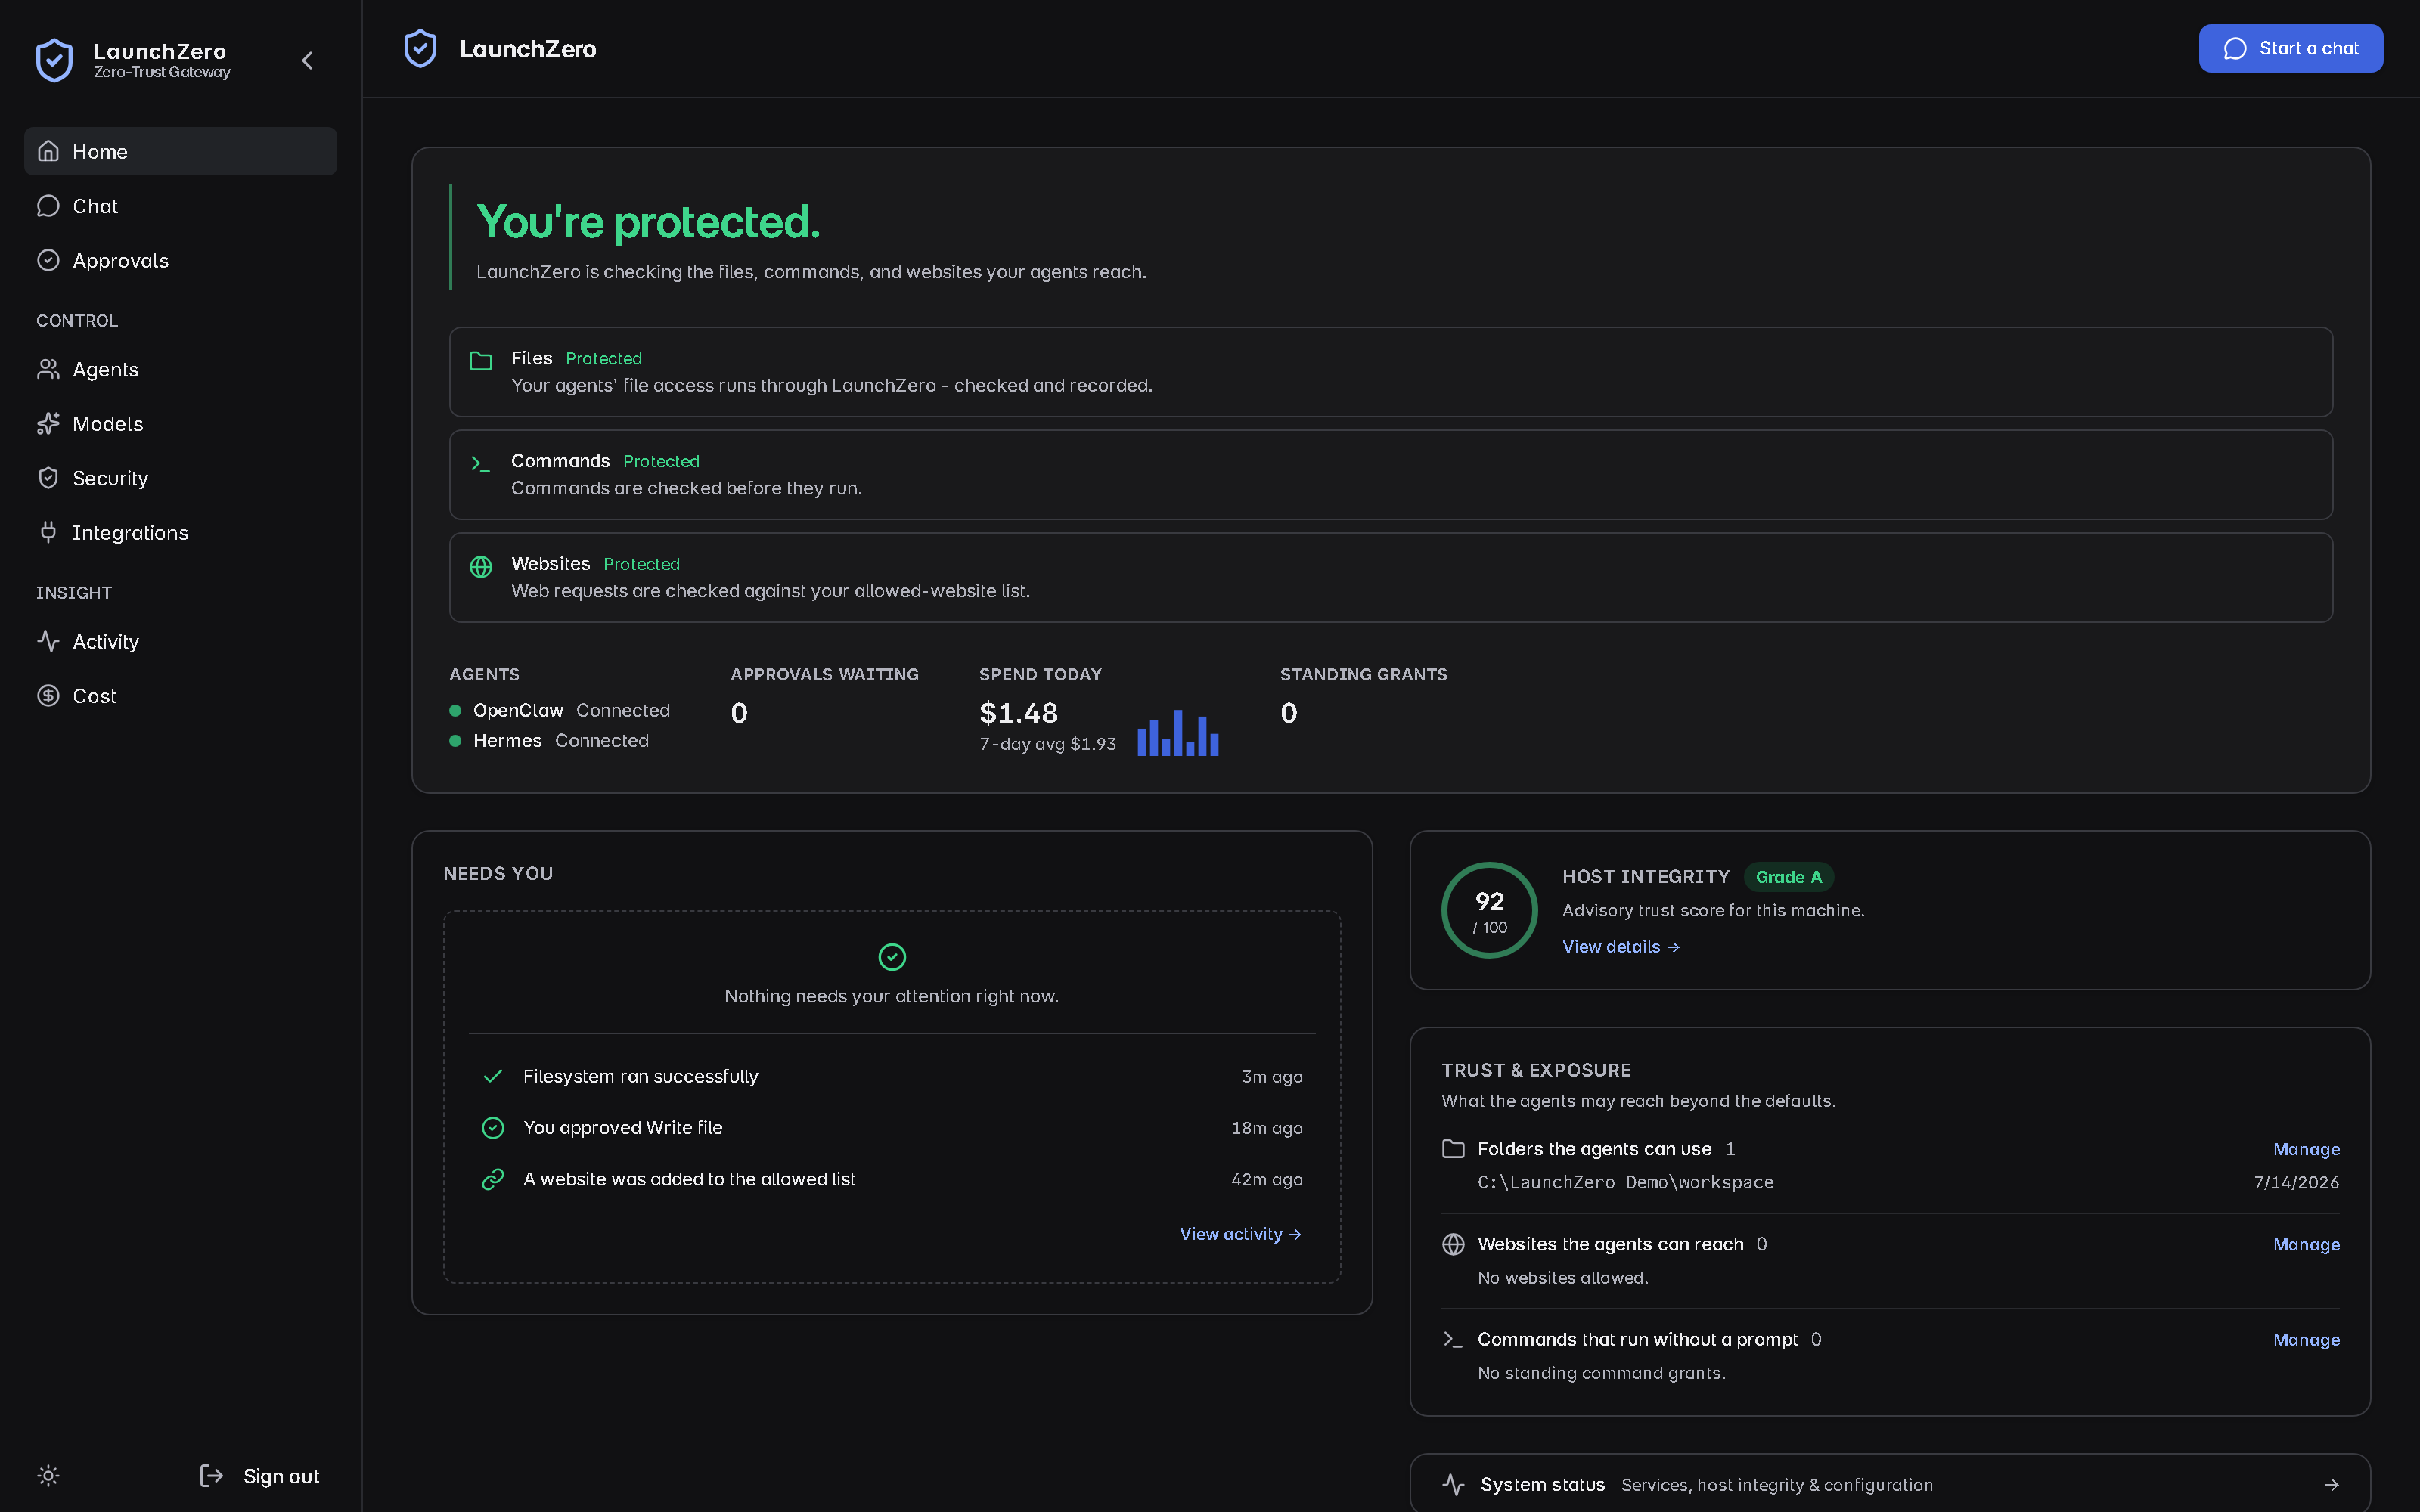This screenshot has width=2420, height=1512.
Task: Click the Cost dollar icon
Action: coord(48,696)
